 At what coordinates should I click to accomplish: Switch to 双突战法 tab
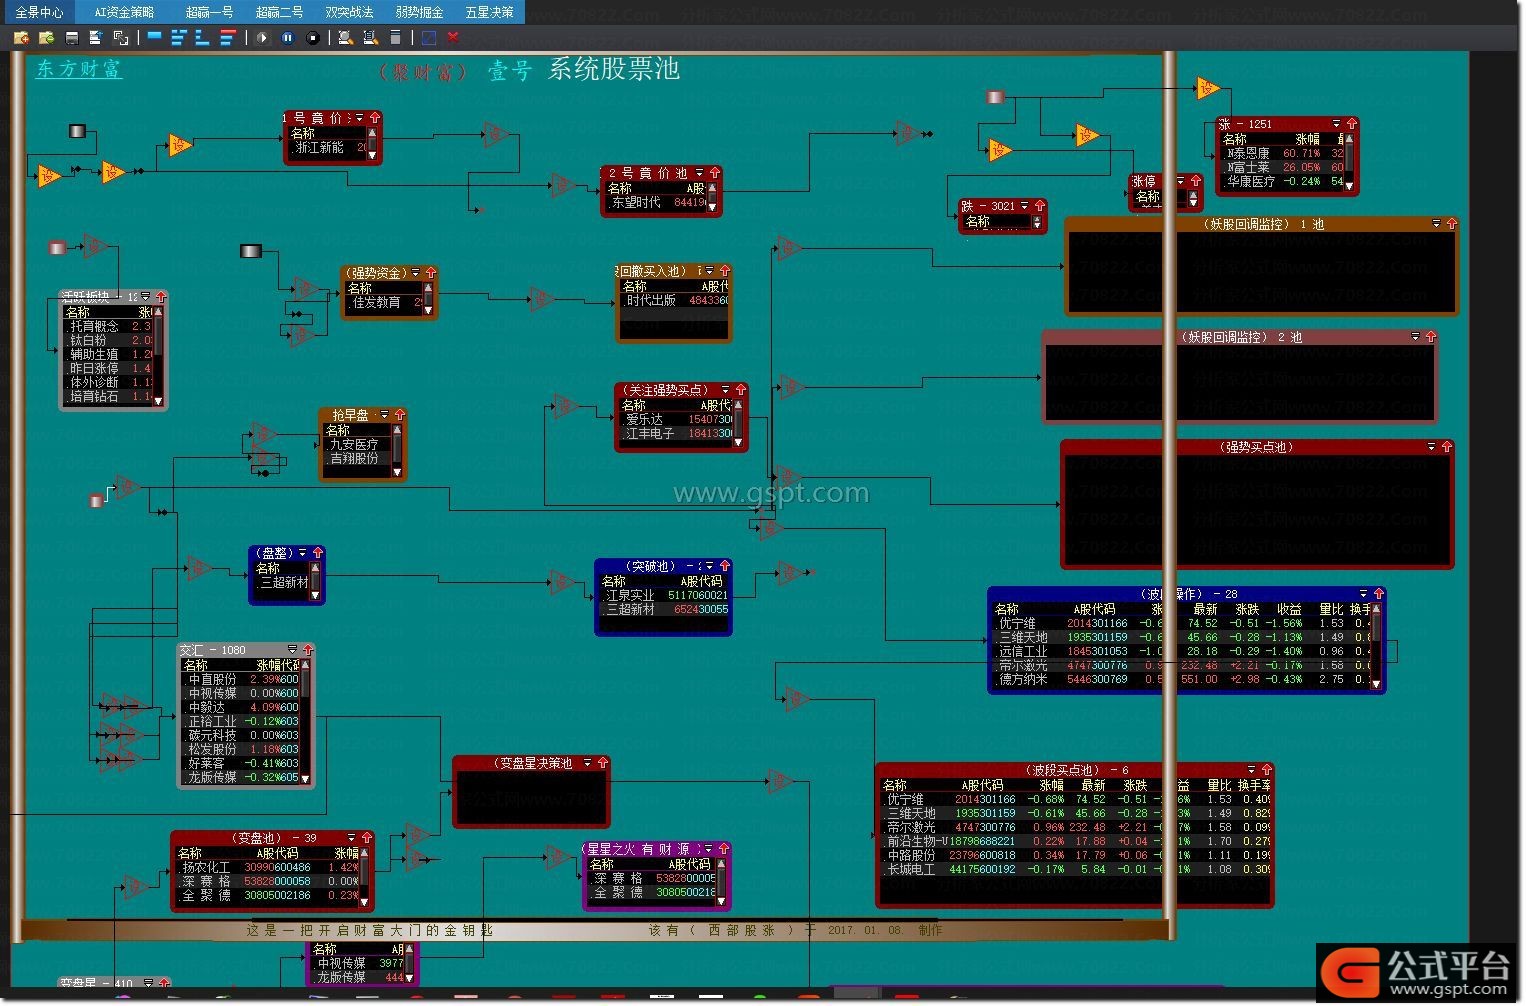[349, 12]
